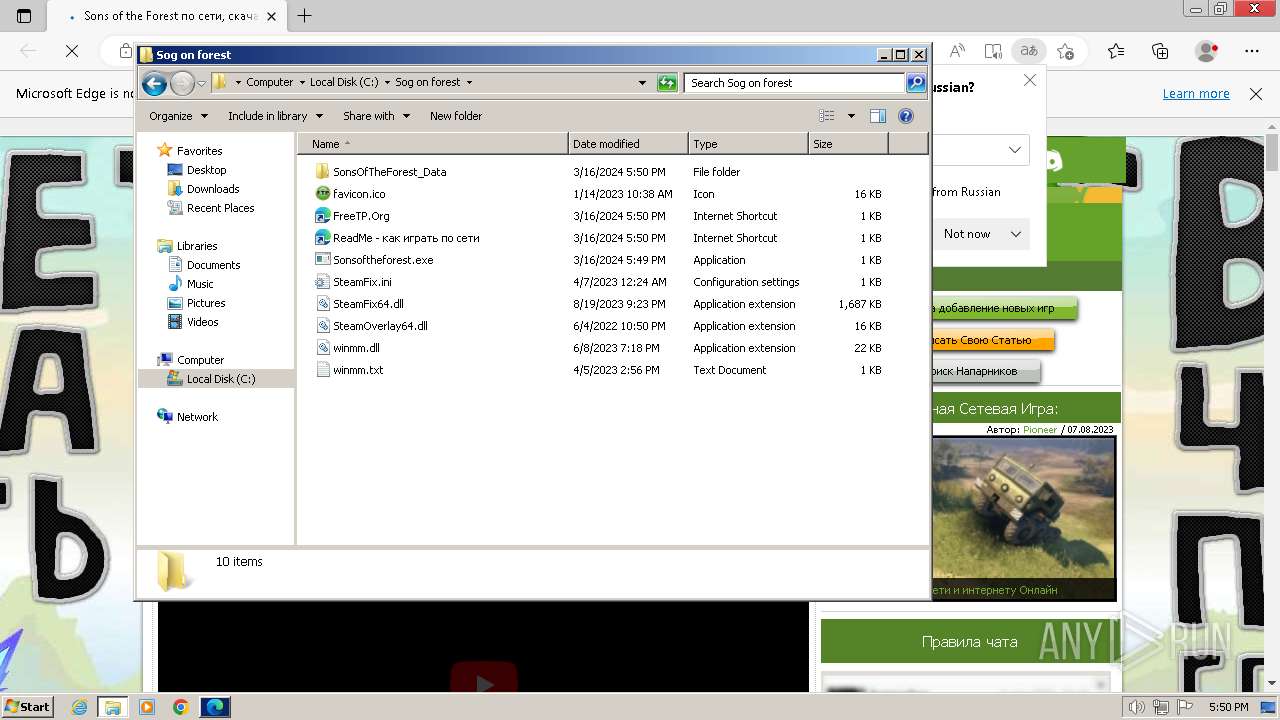Open a new tab in Edge
The image size is (1280, 720).
(x=305, y=15)
